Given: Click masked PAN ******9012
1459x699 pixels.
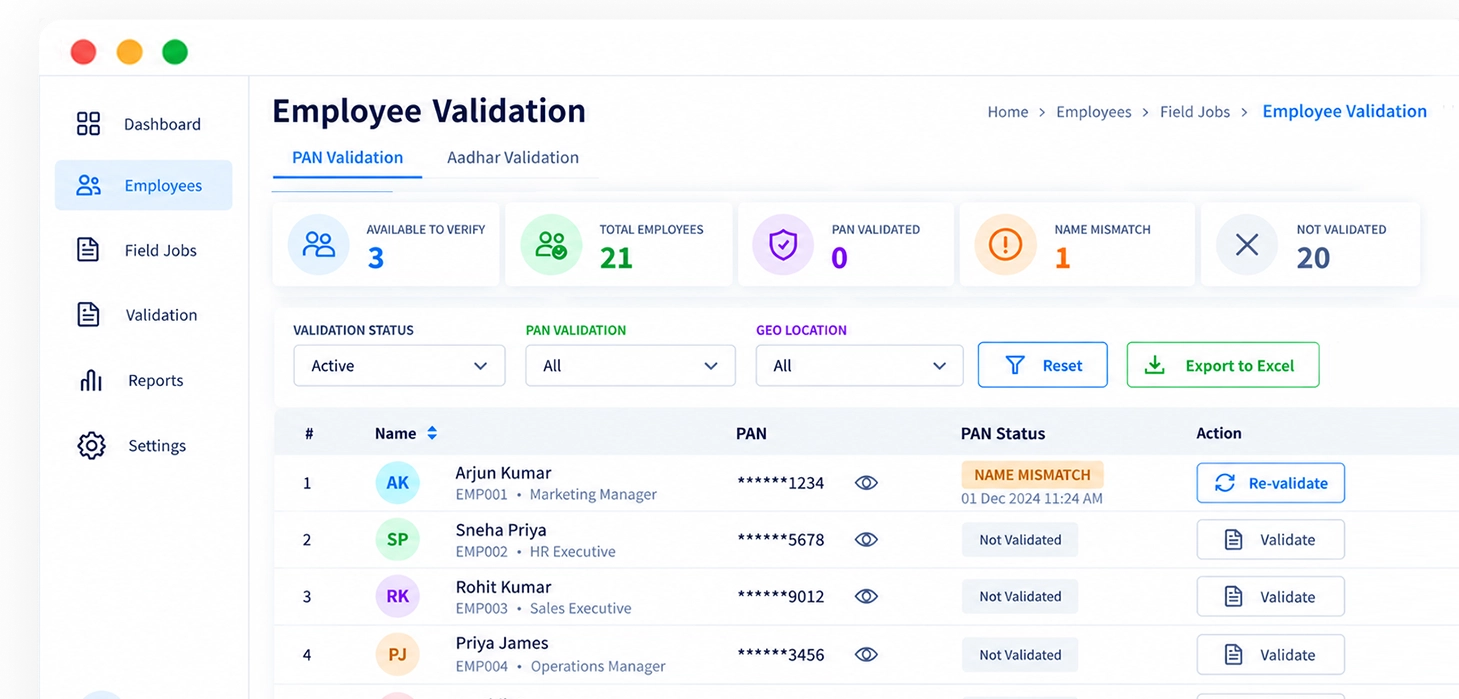Looking at the screenshot, I should (x=780, y=597).
